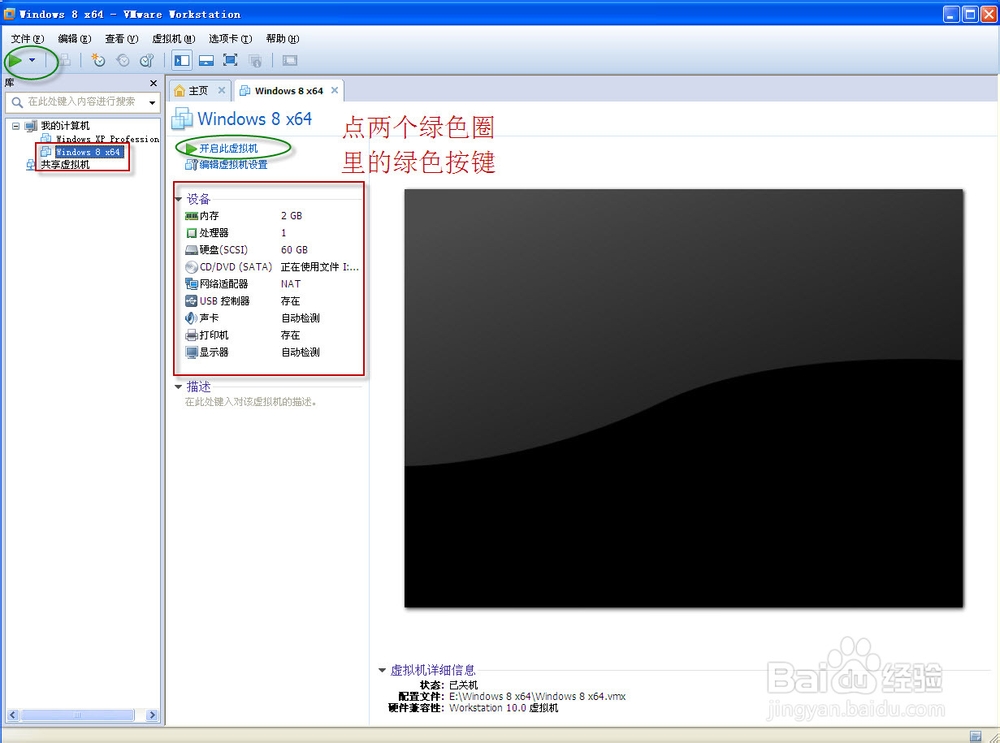1000x743 pixels.
Task: Click the library horizontal scrollbar thumb
Action: [x=77, y=715]
